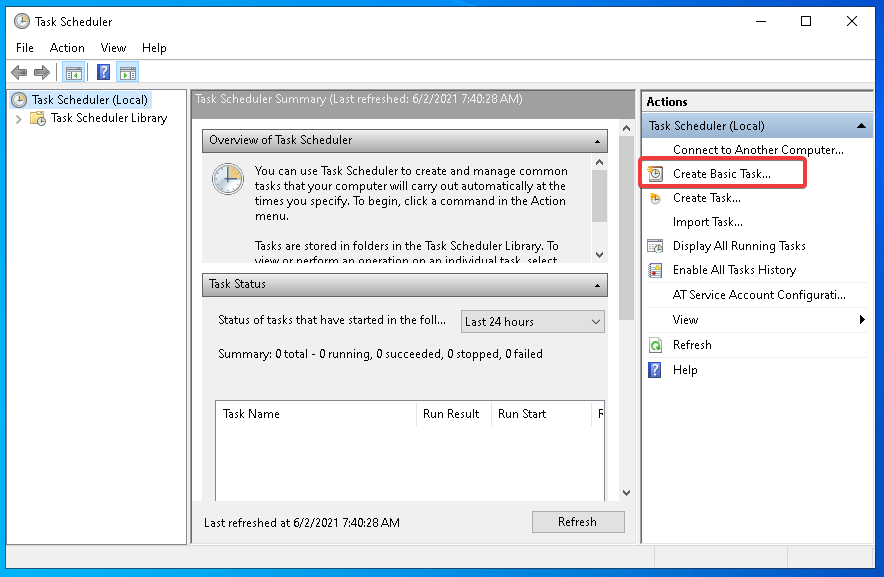The height and width of the screenshot is (577, 884).
Task: Open the Last 24 hours dropdown
Action: [x=533, y=321]
